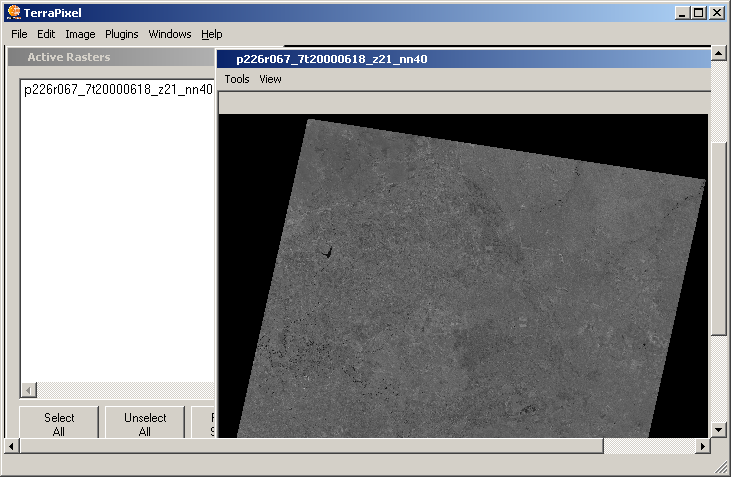Click the vertical scrollbar down arrow
Viewport: 731px width, 477px height.
718,429
